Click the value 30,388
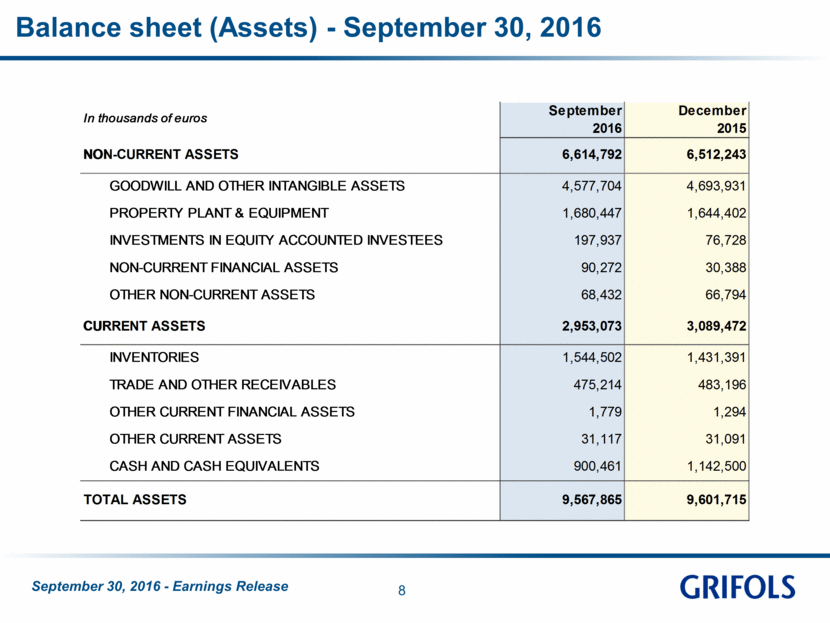 [726, 267]
